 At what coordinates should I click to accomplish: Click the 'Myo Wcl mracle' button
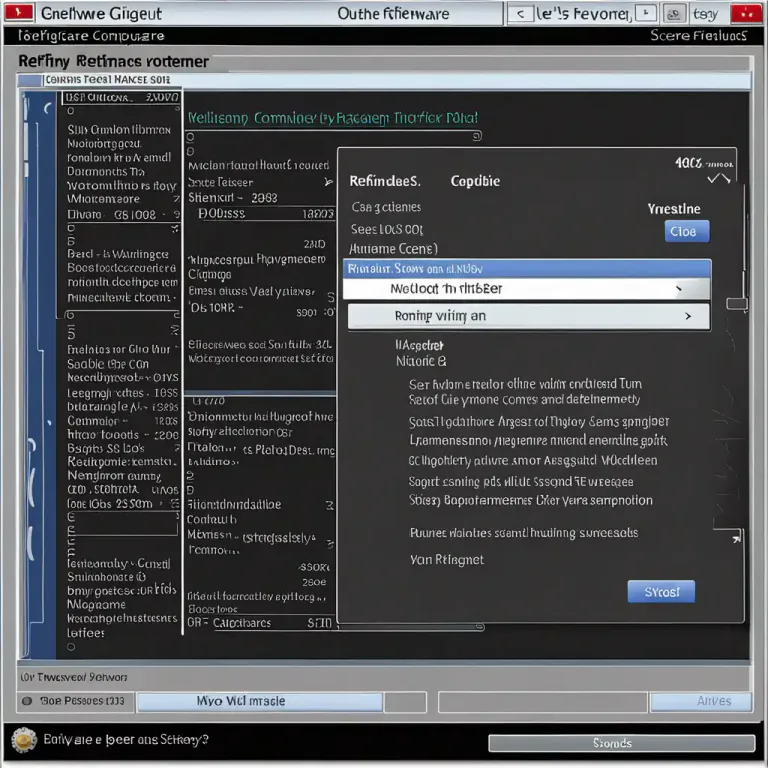260,701
